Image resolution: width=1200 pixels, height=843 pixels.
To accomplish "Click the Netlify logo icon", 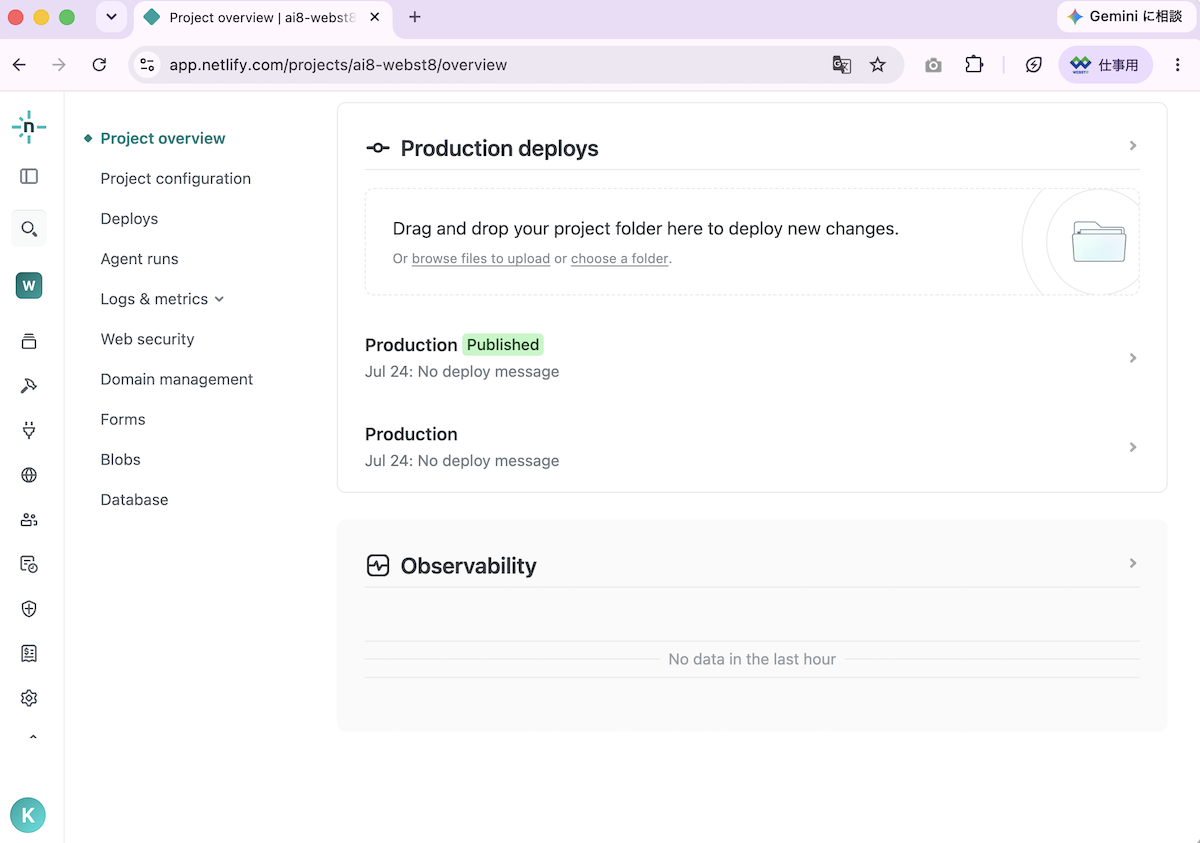I will click(x=29, y=126).
